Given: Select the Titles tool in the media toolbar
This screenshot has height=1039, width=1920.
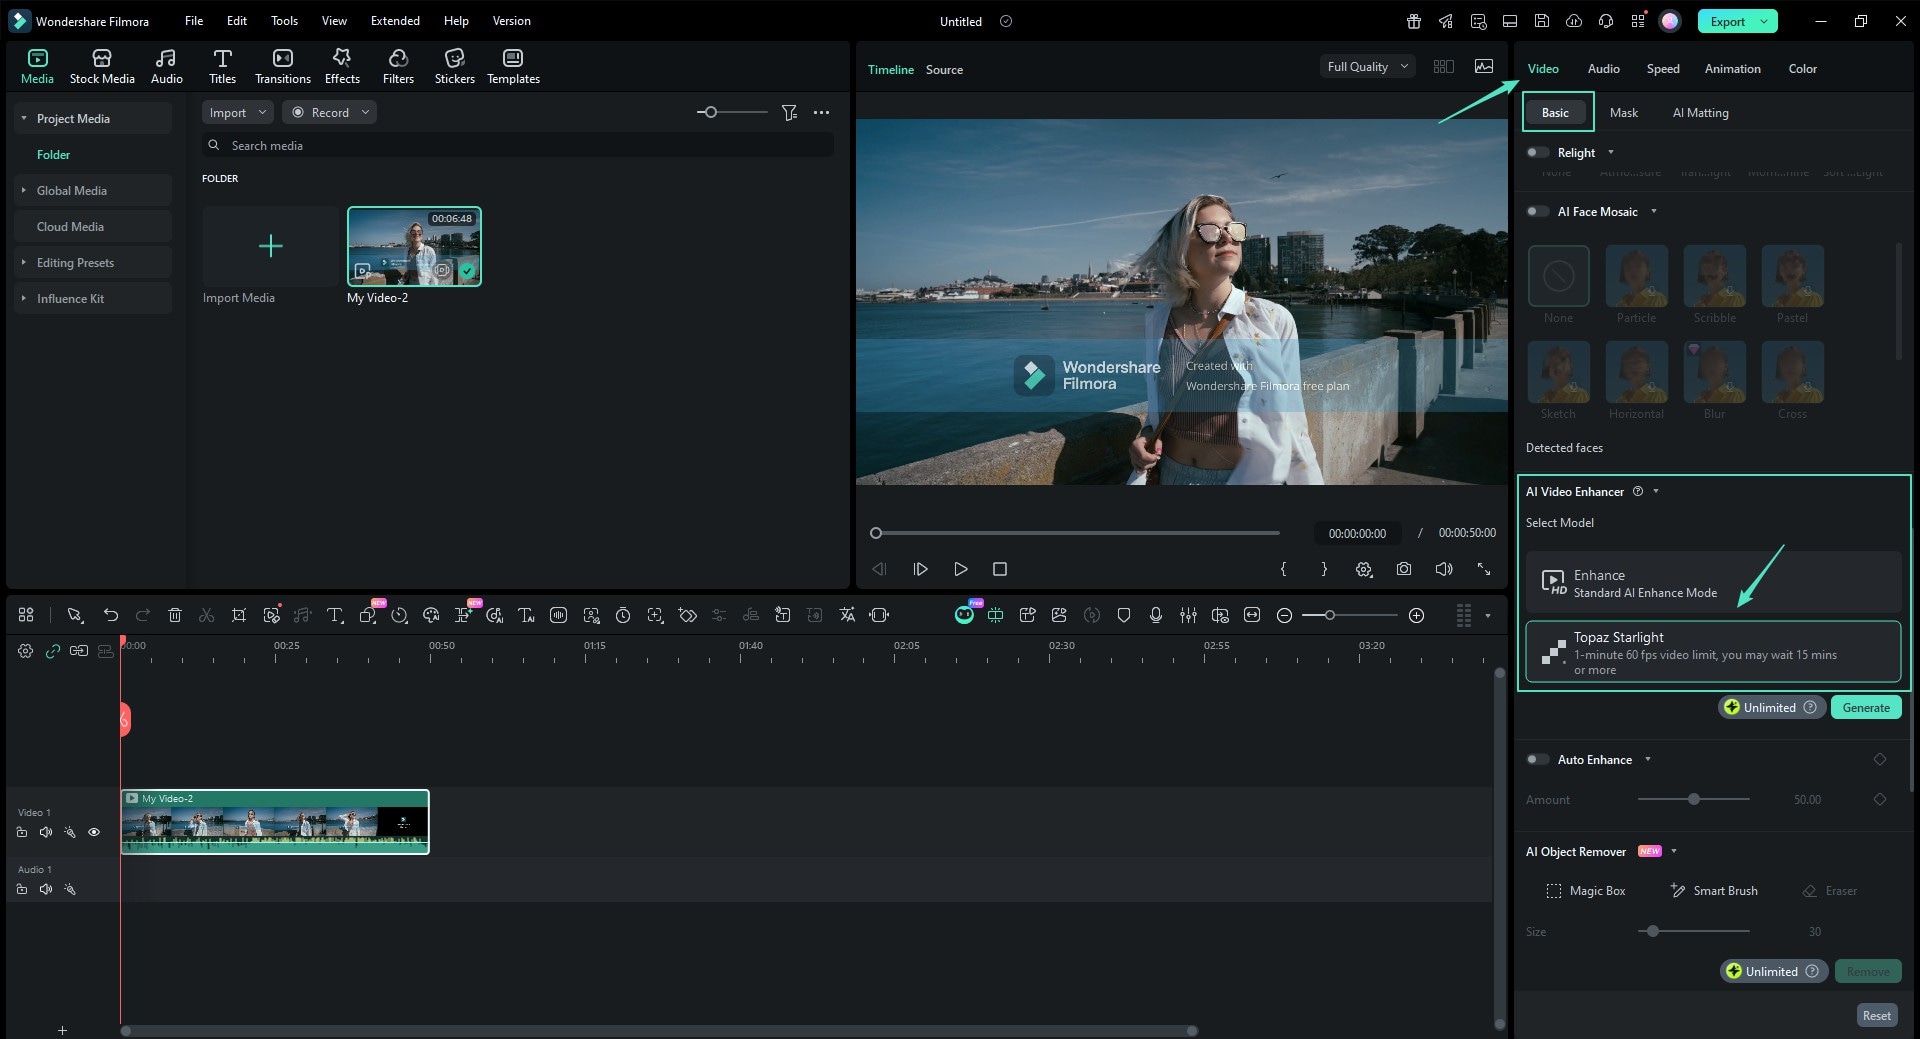Looking at the screenshot, I should (222, 66).
